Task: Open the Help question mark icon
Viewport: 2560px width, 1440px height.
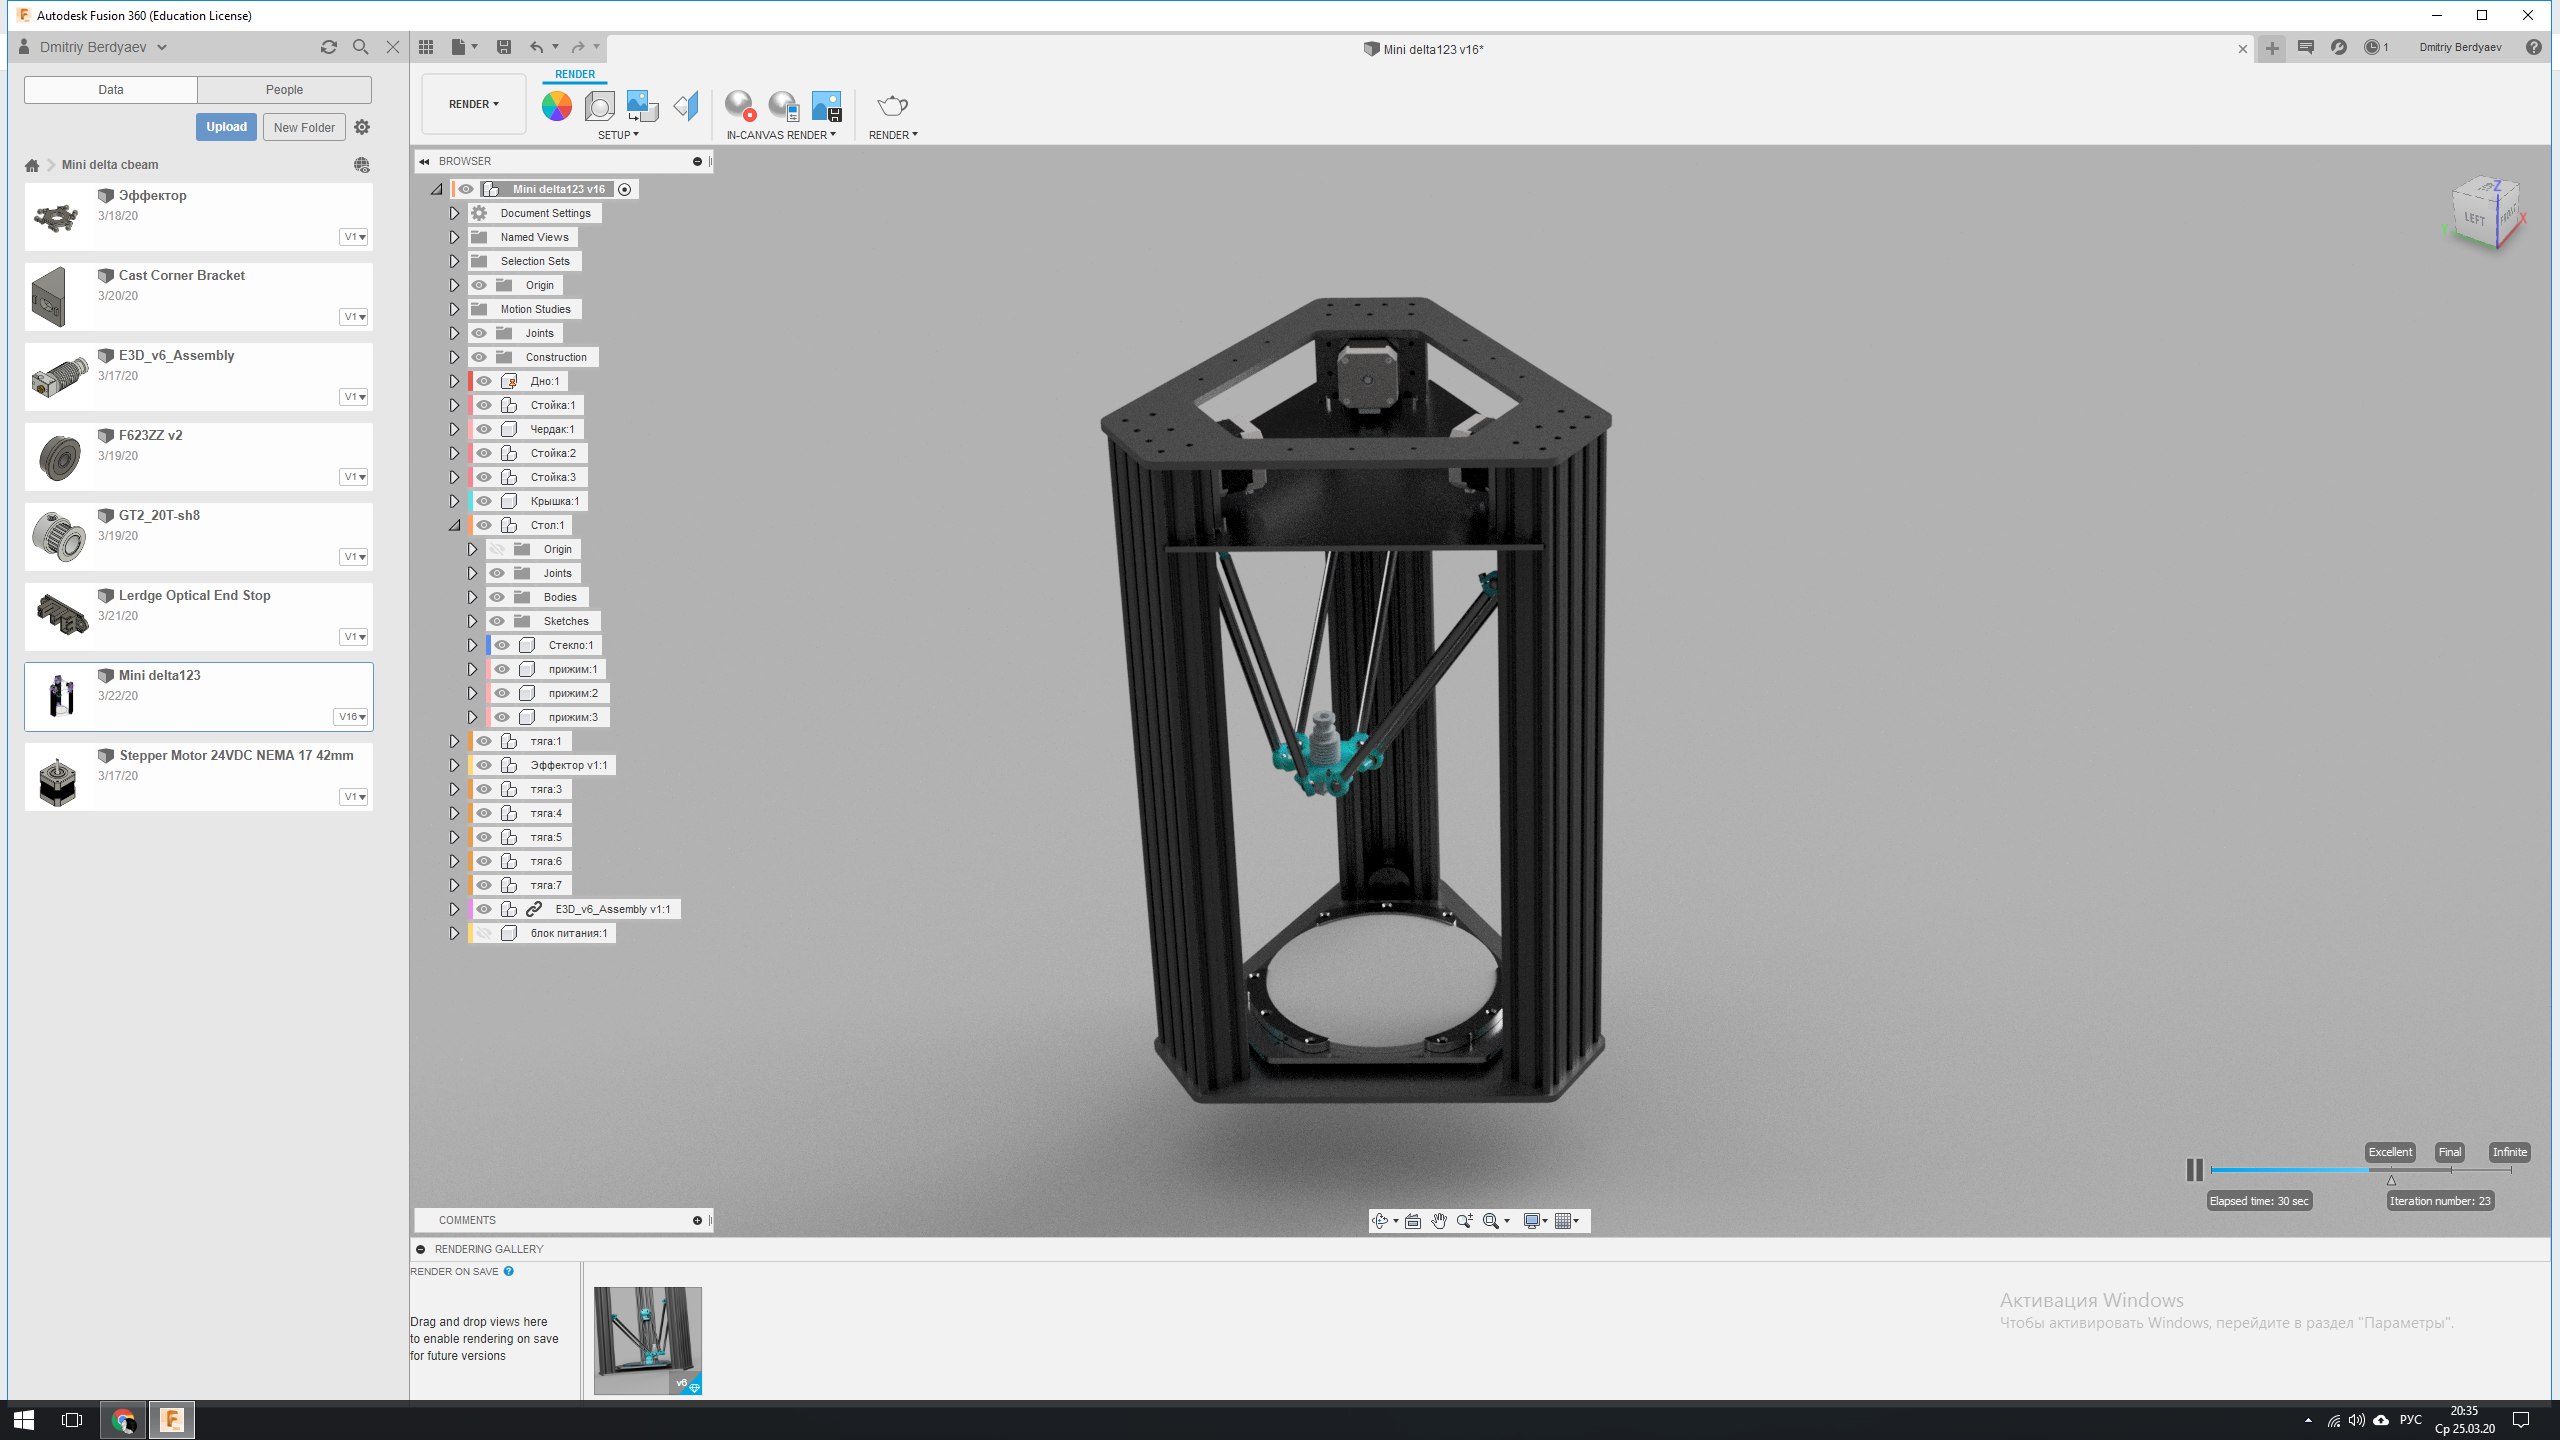Action: (x=2533, y=47)
